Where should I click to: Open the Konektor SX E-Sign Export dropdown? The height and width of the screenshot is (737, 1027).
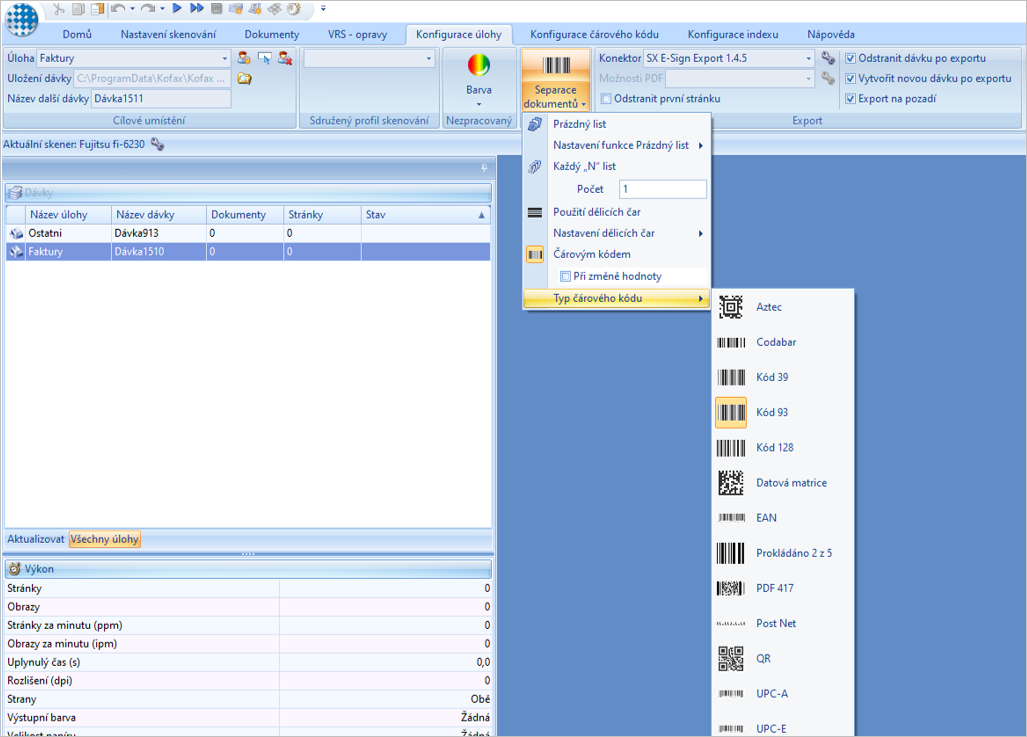point(808,58)
